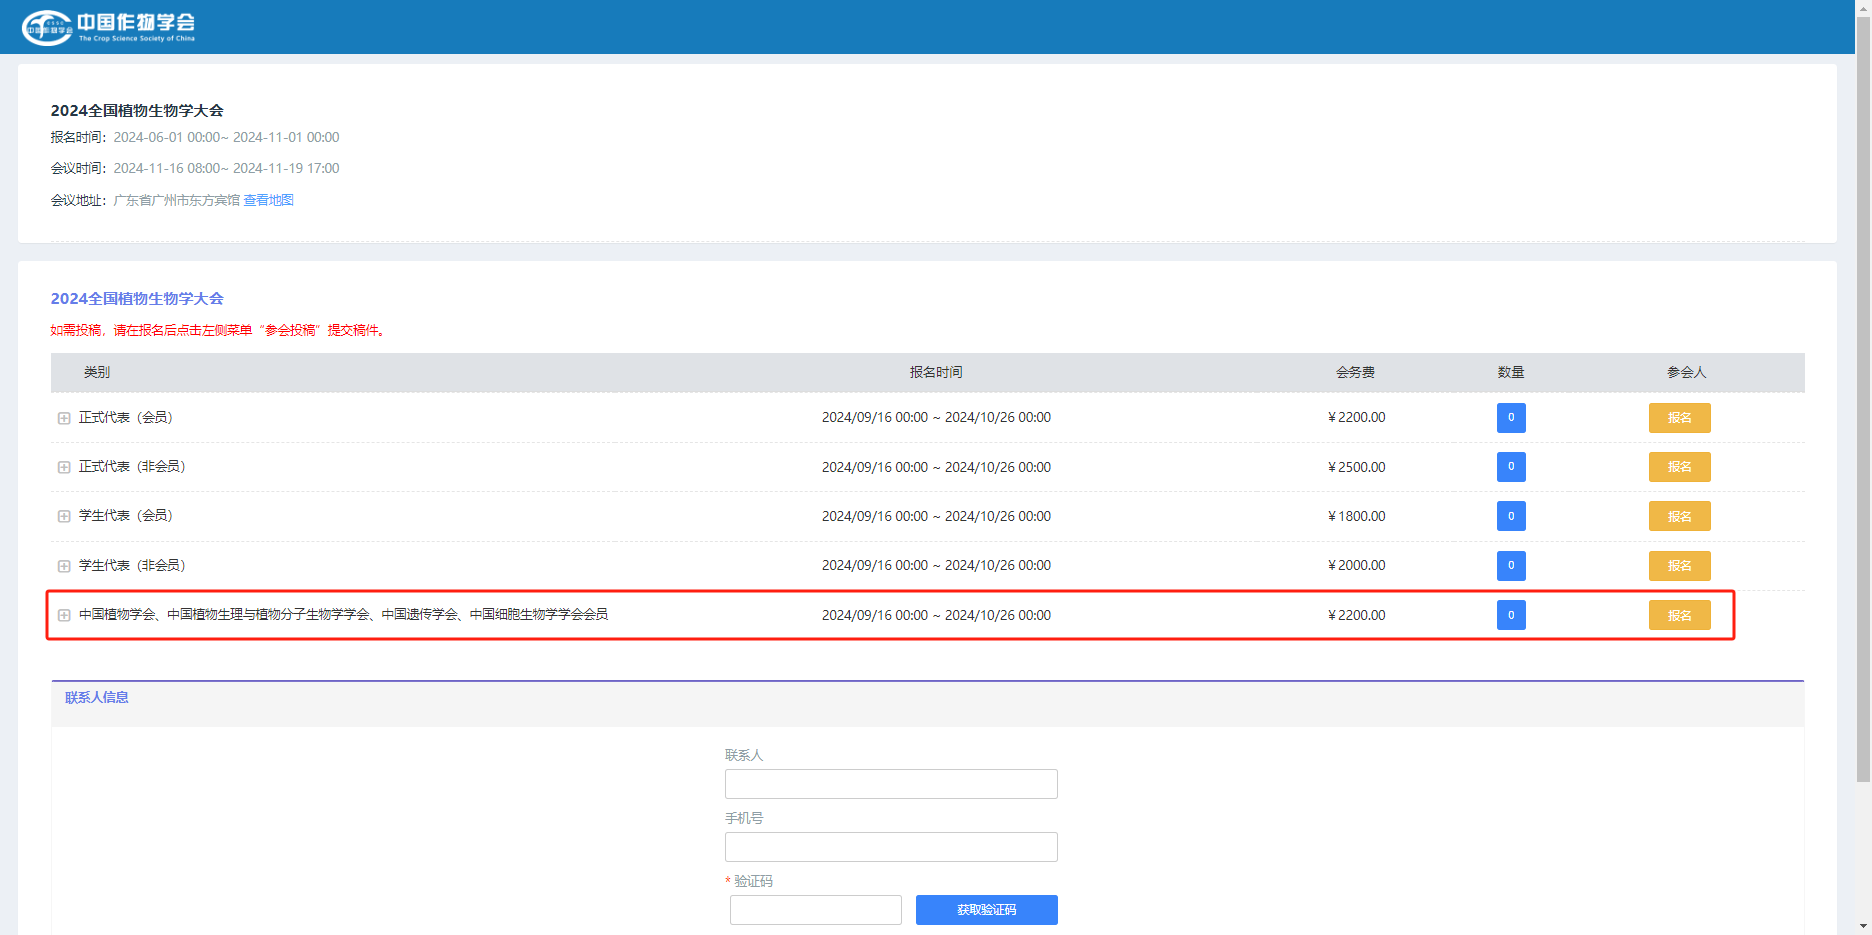Viewport: 1872px width, 935px height.
Task: Click 报名 for the ¥2200 societies member row
Action: coord(1679,615)
